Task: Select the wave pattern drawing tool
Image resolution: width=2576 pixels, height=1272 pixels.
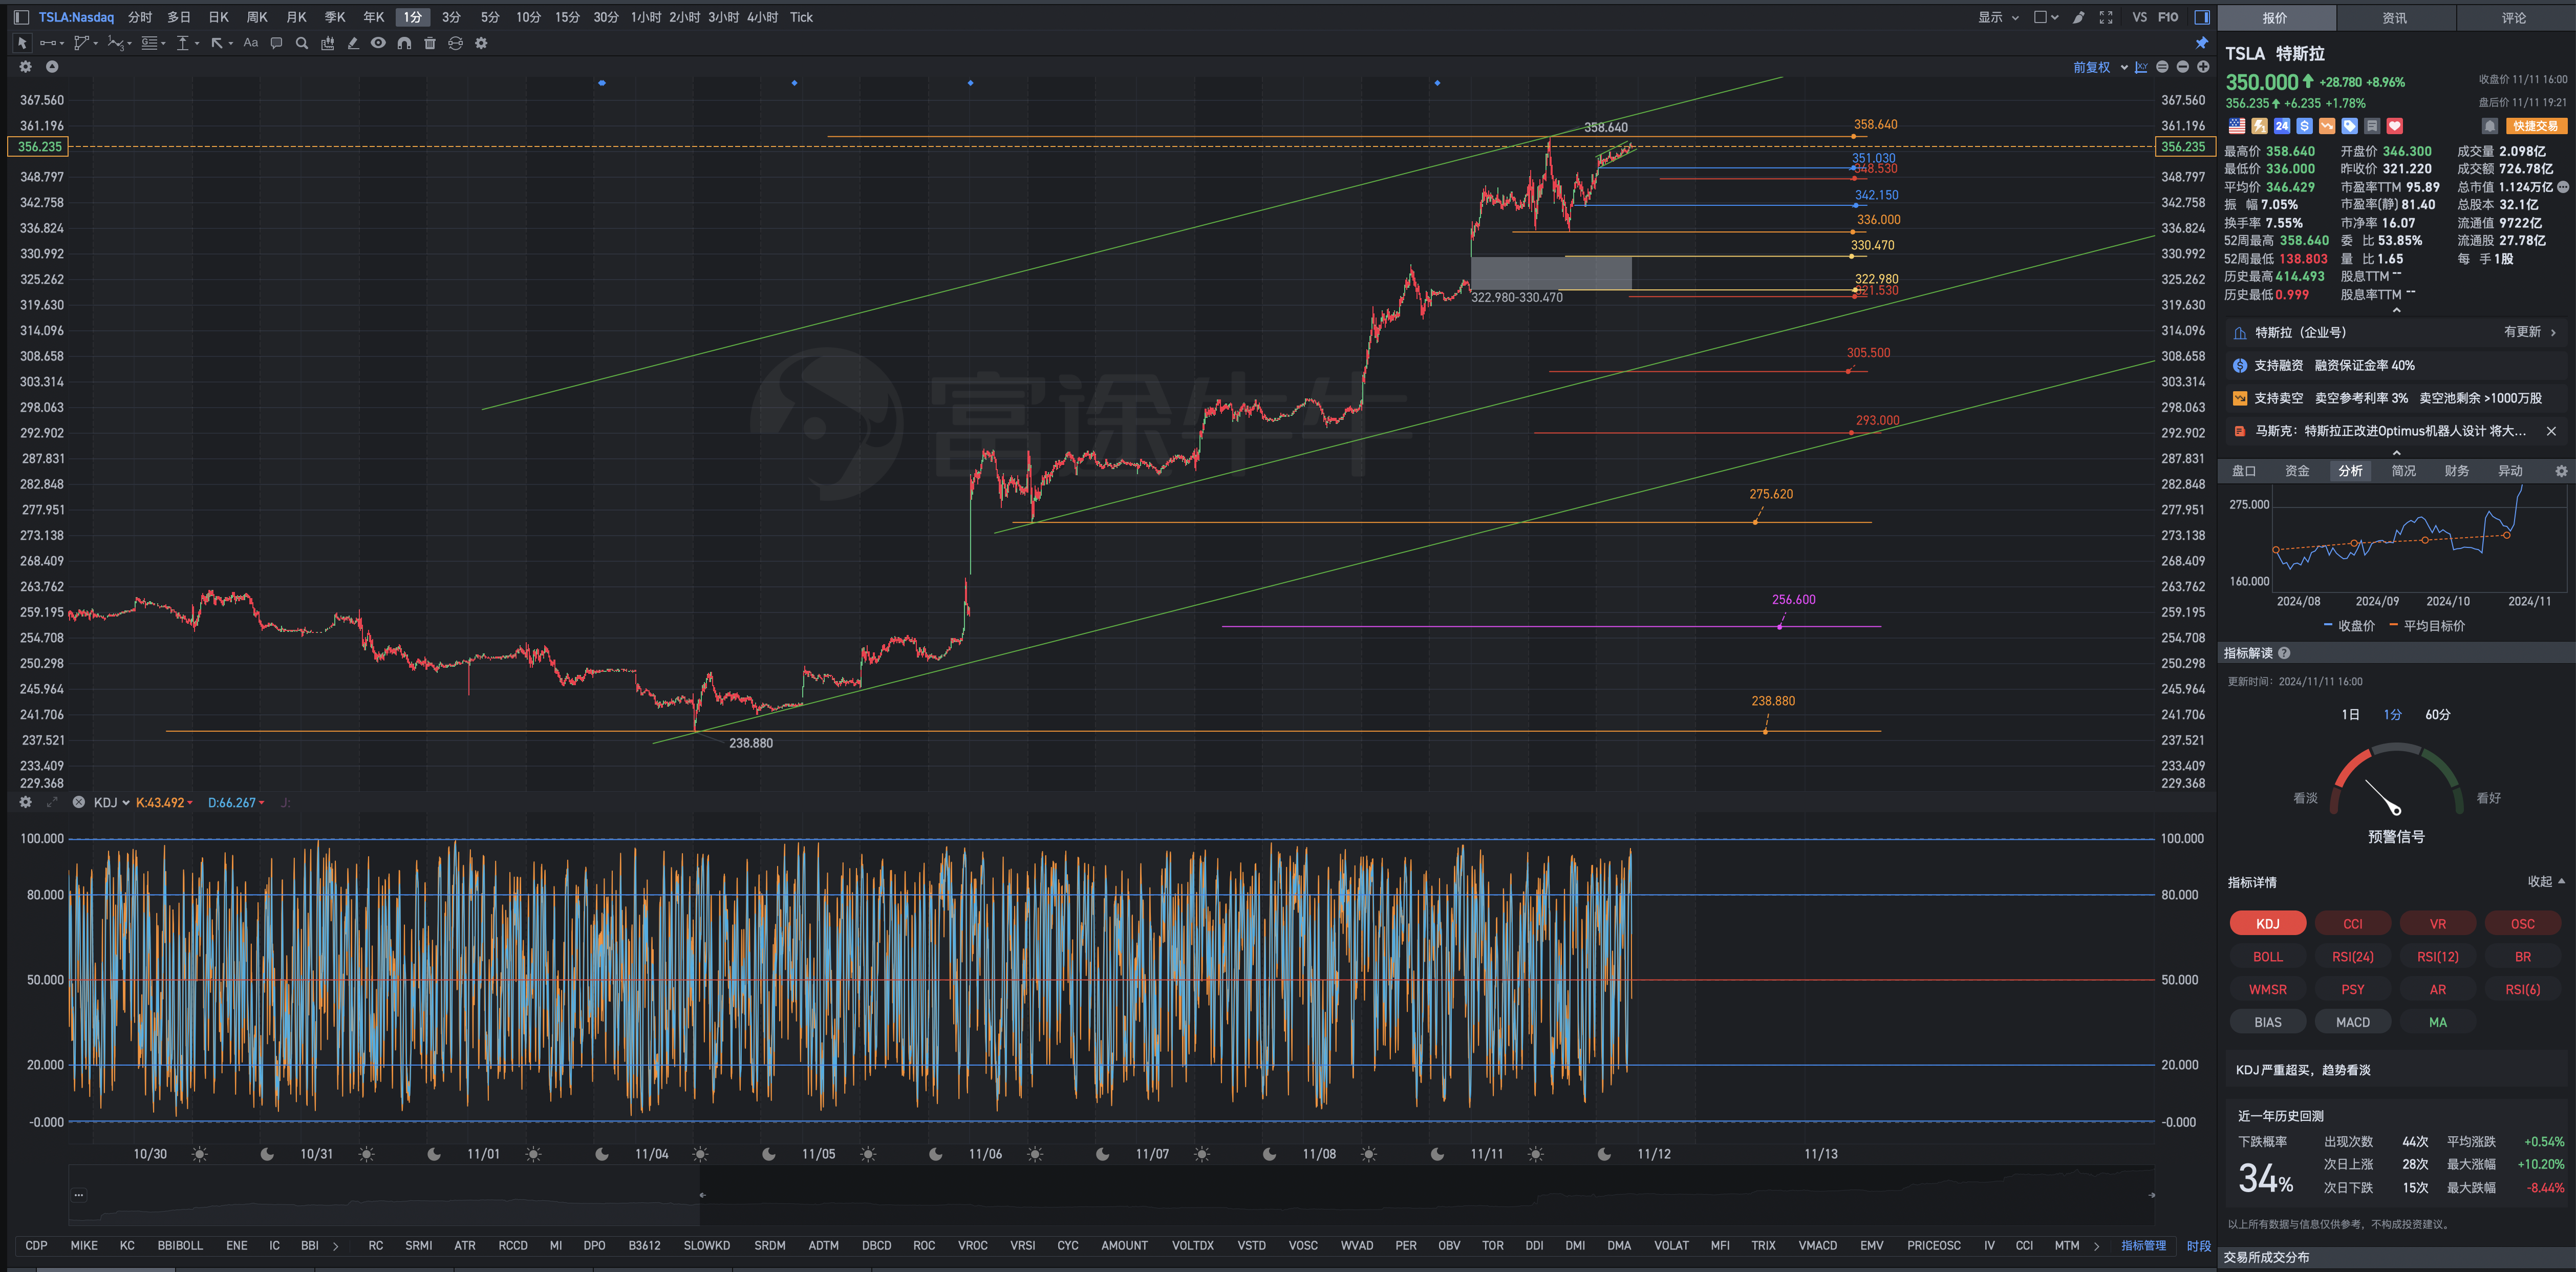Action: click(116, 43)
